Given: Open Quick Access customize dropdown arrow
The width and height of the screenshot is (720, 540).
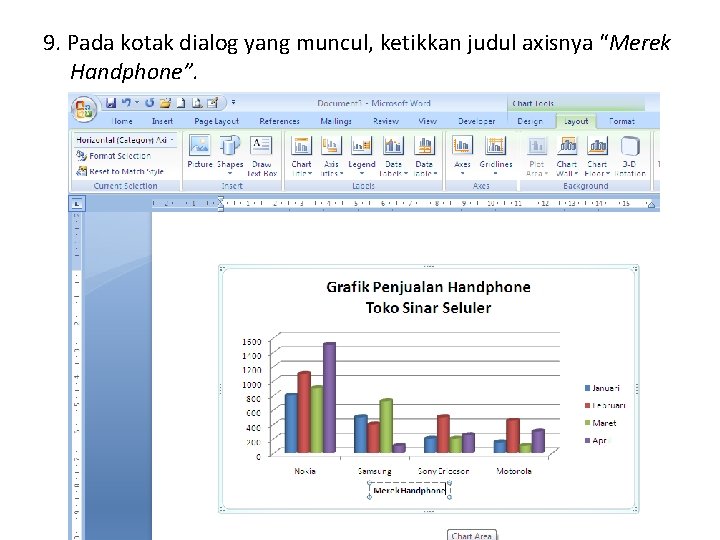Looking at the screenshot, I should (233, 102).
